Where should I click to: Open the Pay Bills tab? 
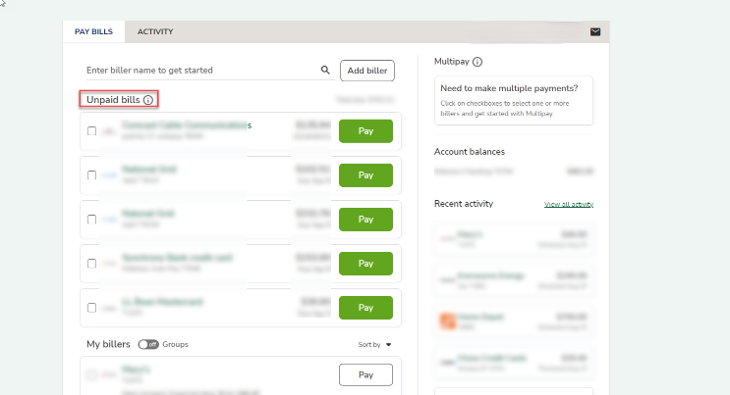pos(94,32)
